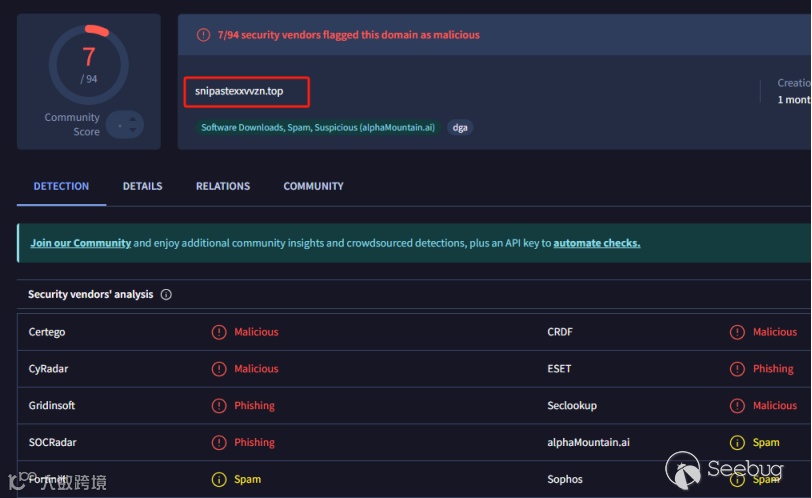Screen dimensions: 812x498
Task: Click the Malicious verdict text for CyRadar
Action: coord(256,369)
